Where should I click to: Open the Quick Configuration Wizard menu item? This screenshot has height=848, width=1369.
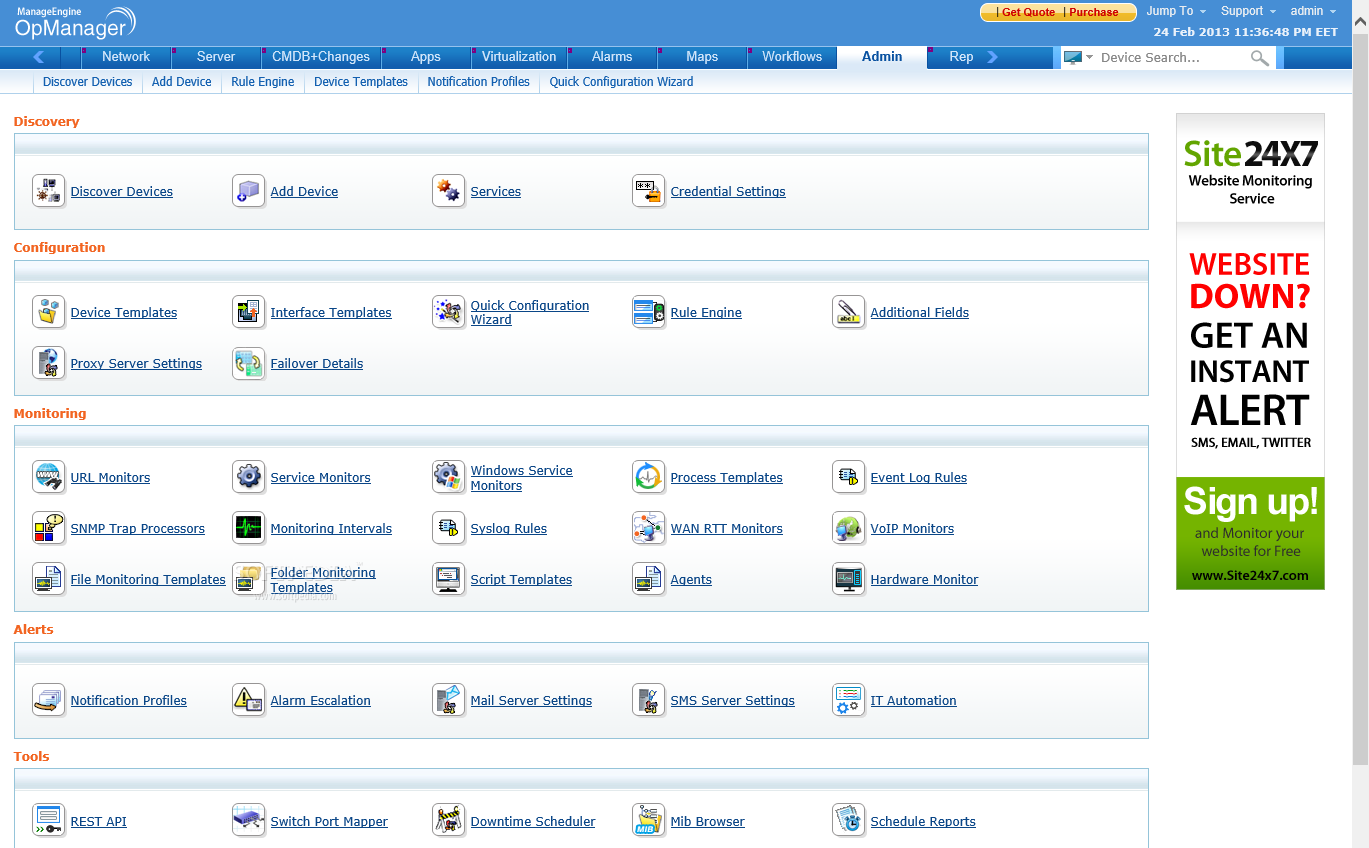point(621,81)
